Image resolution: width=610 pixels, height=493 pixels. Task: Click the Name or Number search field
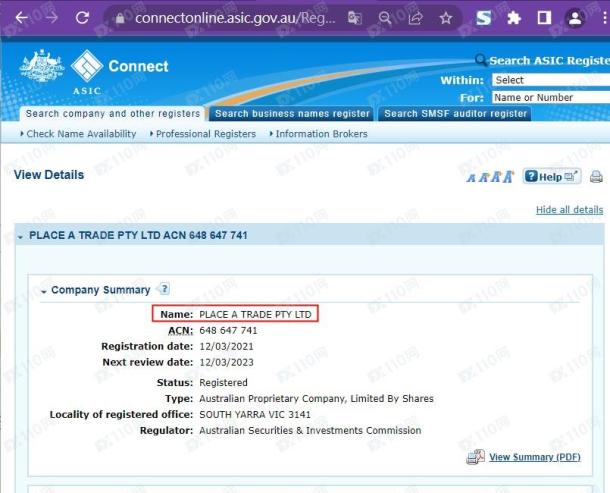pyautogui.click(x=551, y=97)
